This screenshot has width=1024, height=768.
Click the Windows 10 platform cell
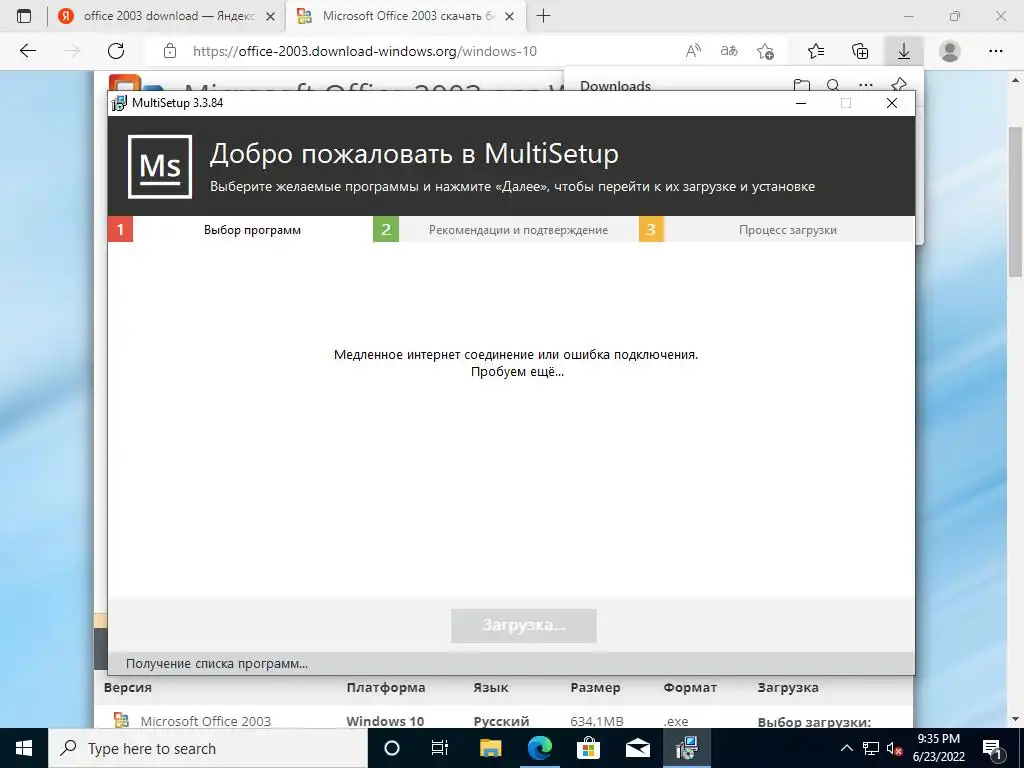click(385, 721)
